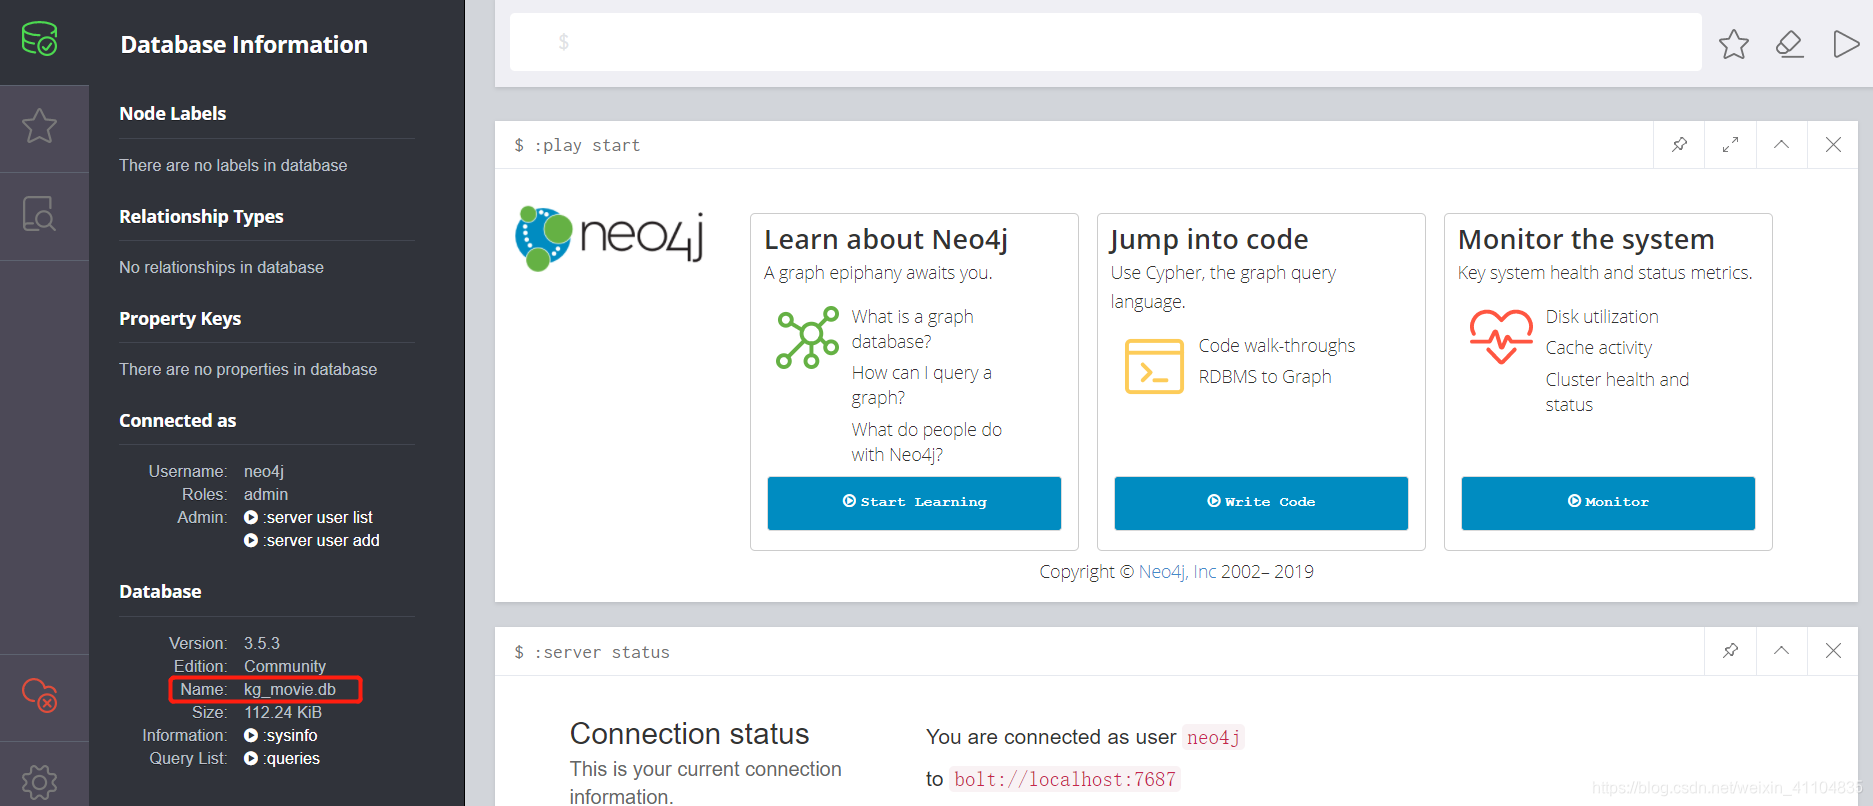Click the ':server status' frame command text

602,652
